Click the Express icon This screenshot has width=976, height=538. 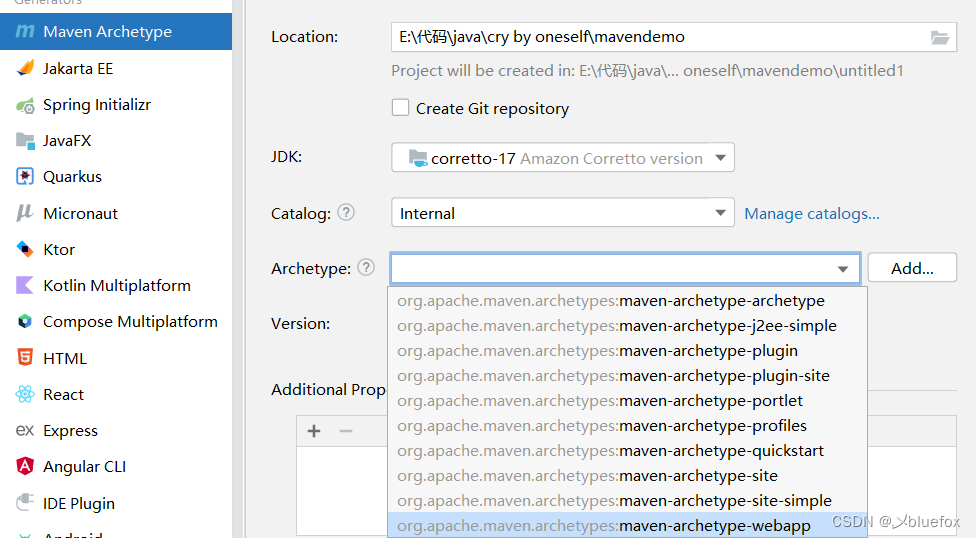(25, 430)
